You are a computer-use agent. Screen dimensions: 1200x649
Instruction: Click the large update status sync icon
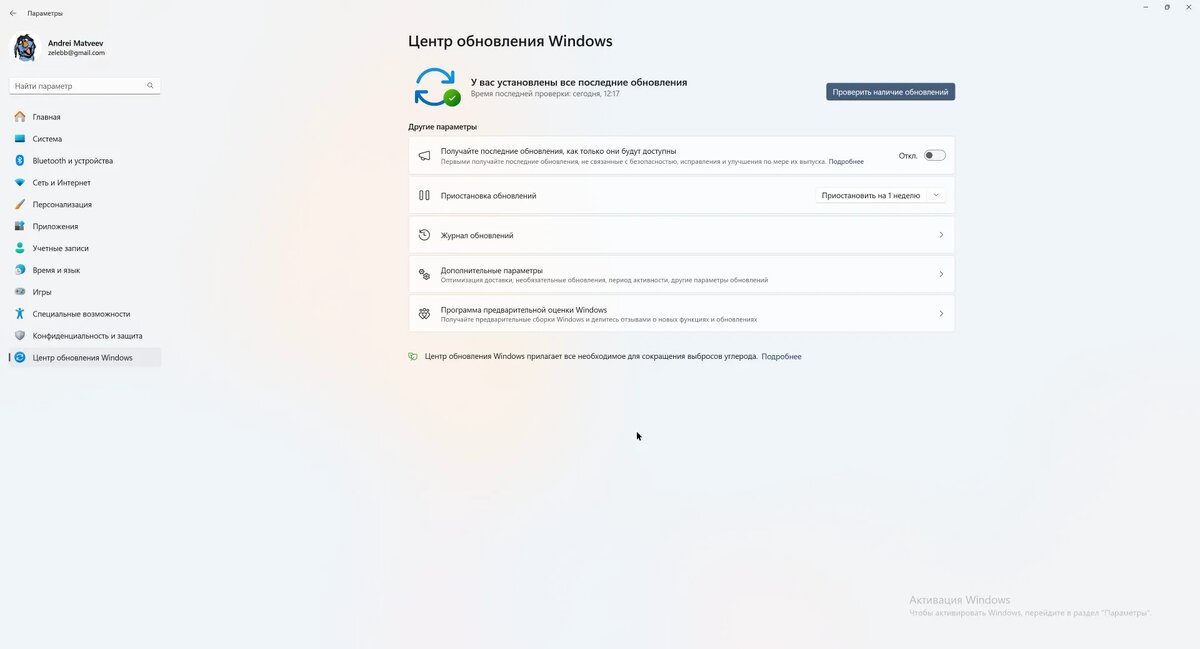(437, 87)
